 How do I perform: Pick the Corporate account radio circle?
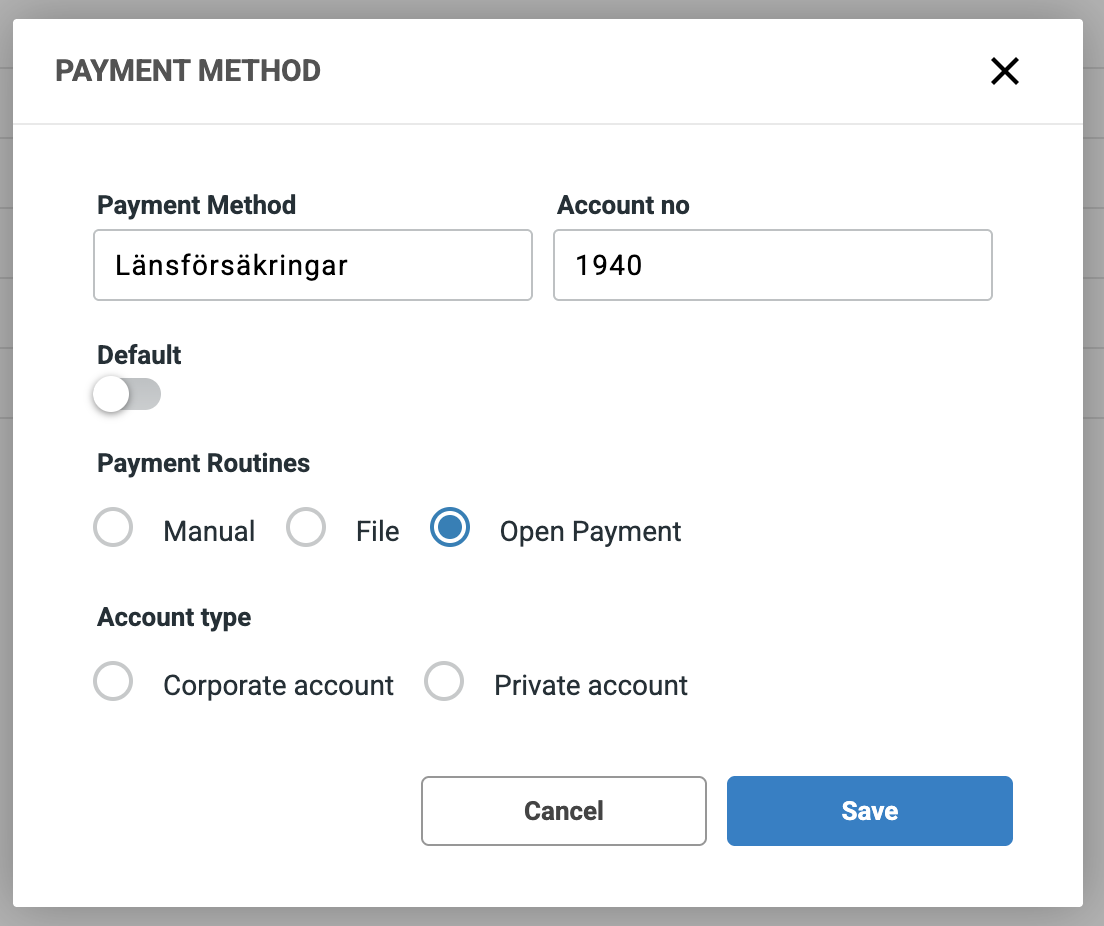click(113, 683)
